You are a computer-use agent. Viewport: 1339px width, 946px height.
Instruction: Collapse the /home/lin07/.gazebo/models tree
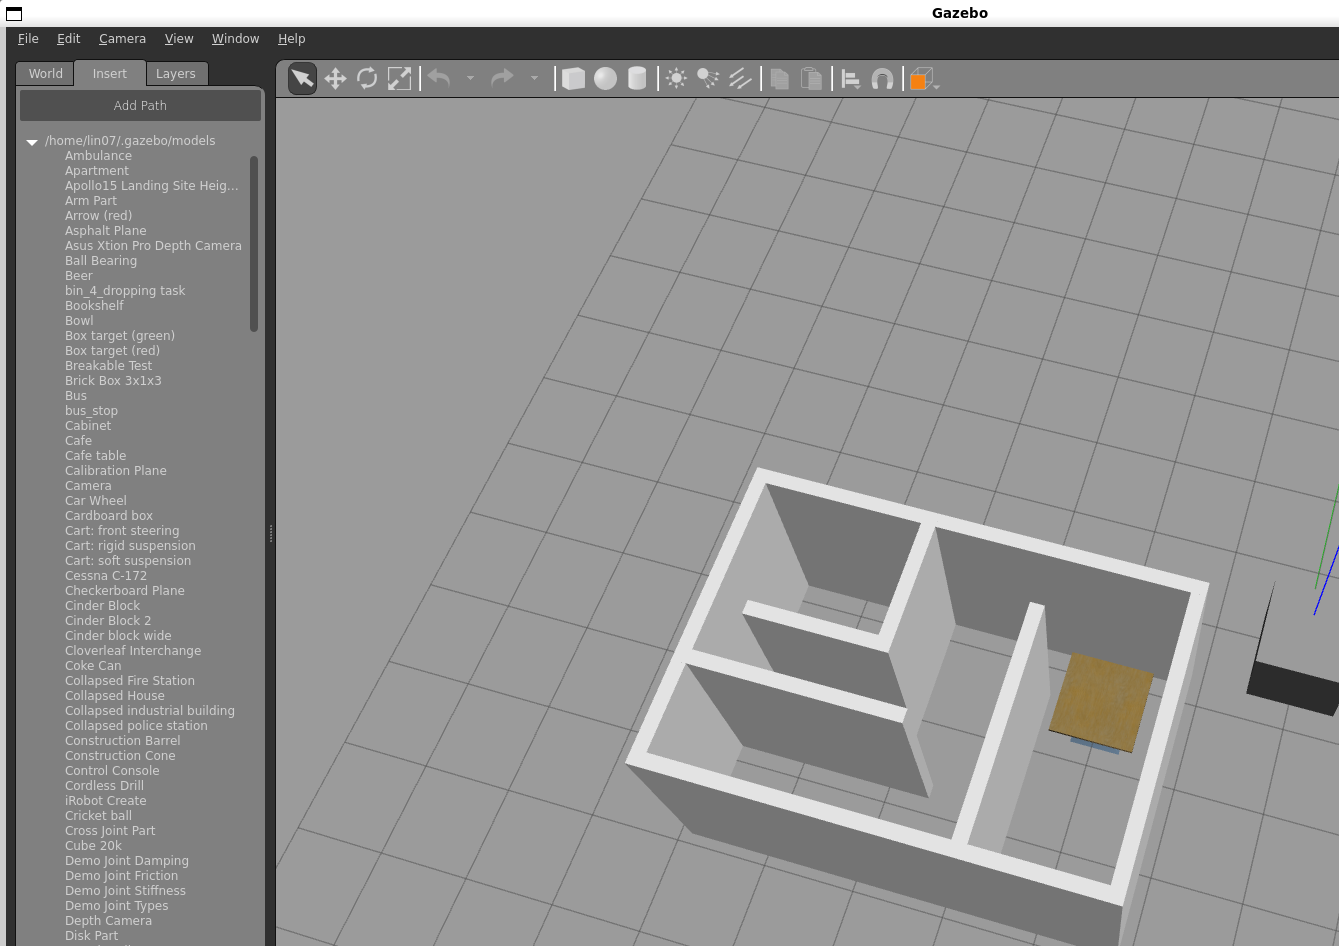pyautogui.click(x=32, y=142)
